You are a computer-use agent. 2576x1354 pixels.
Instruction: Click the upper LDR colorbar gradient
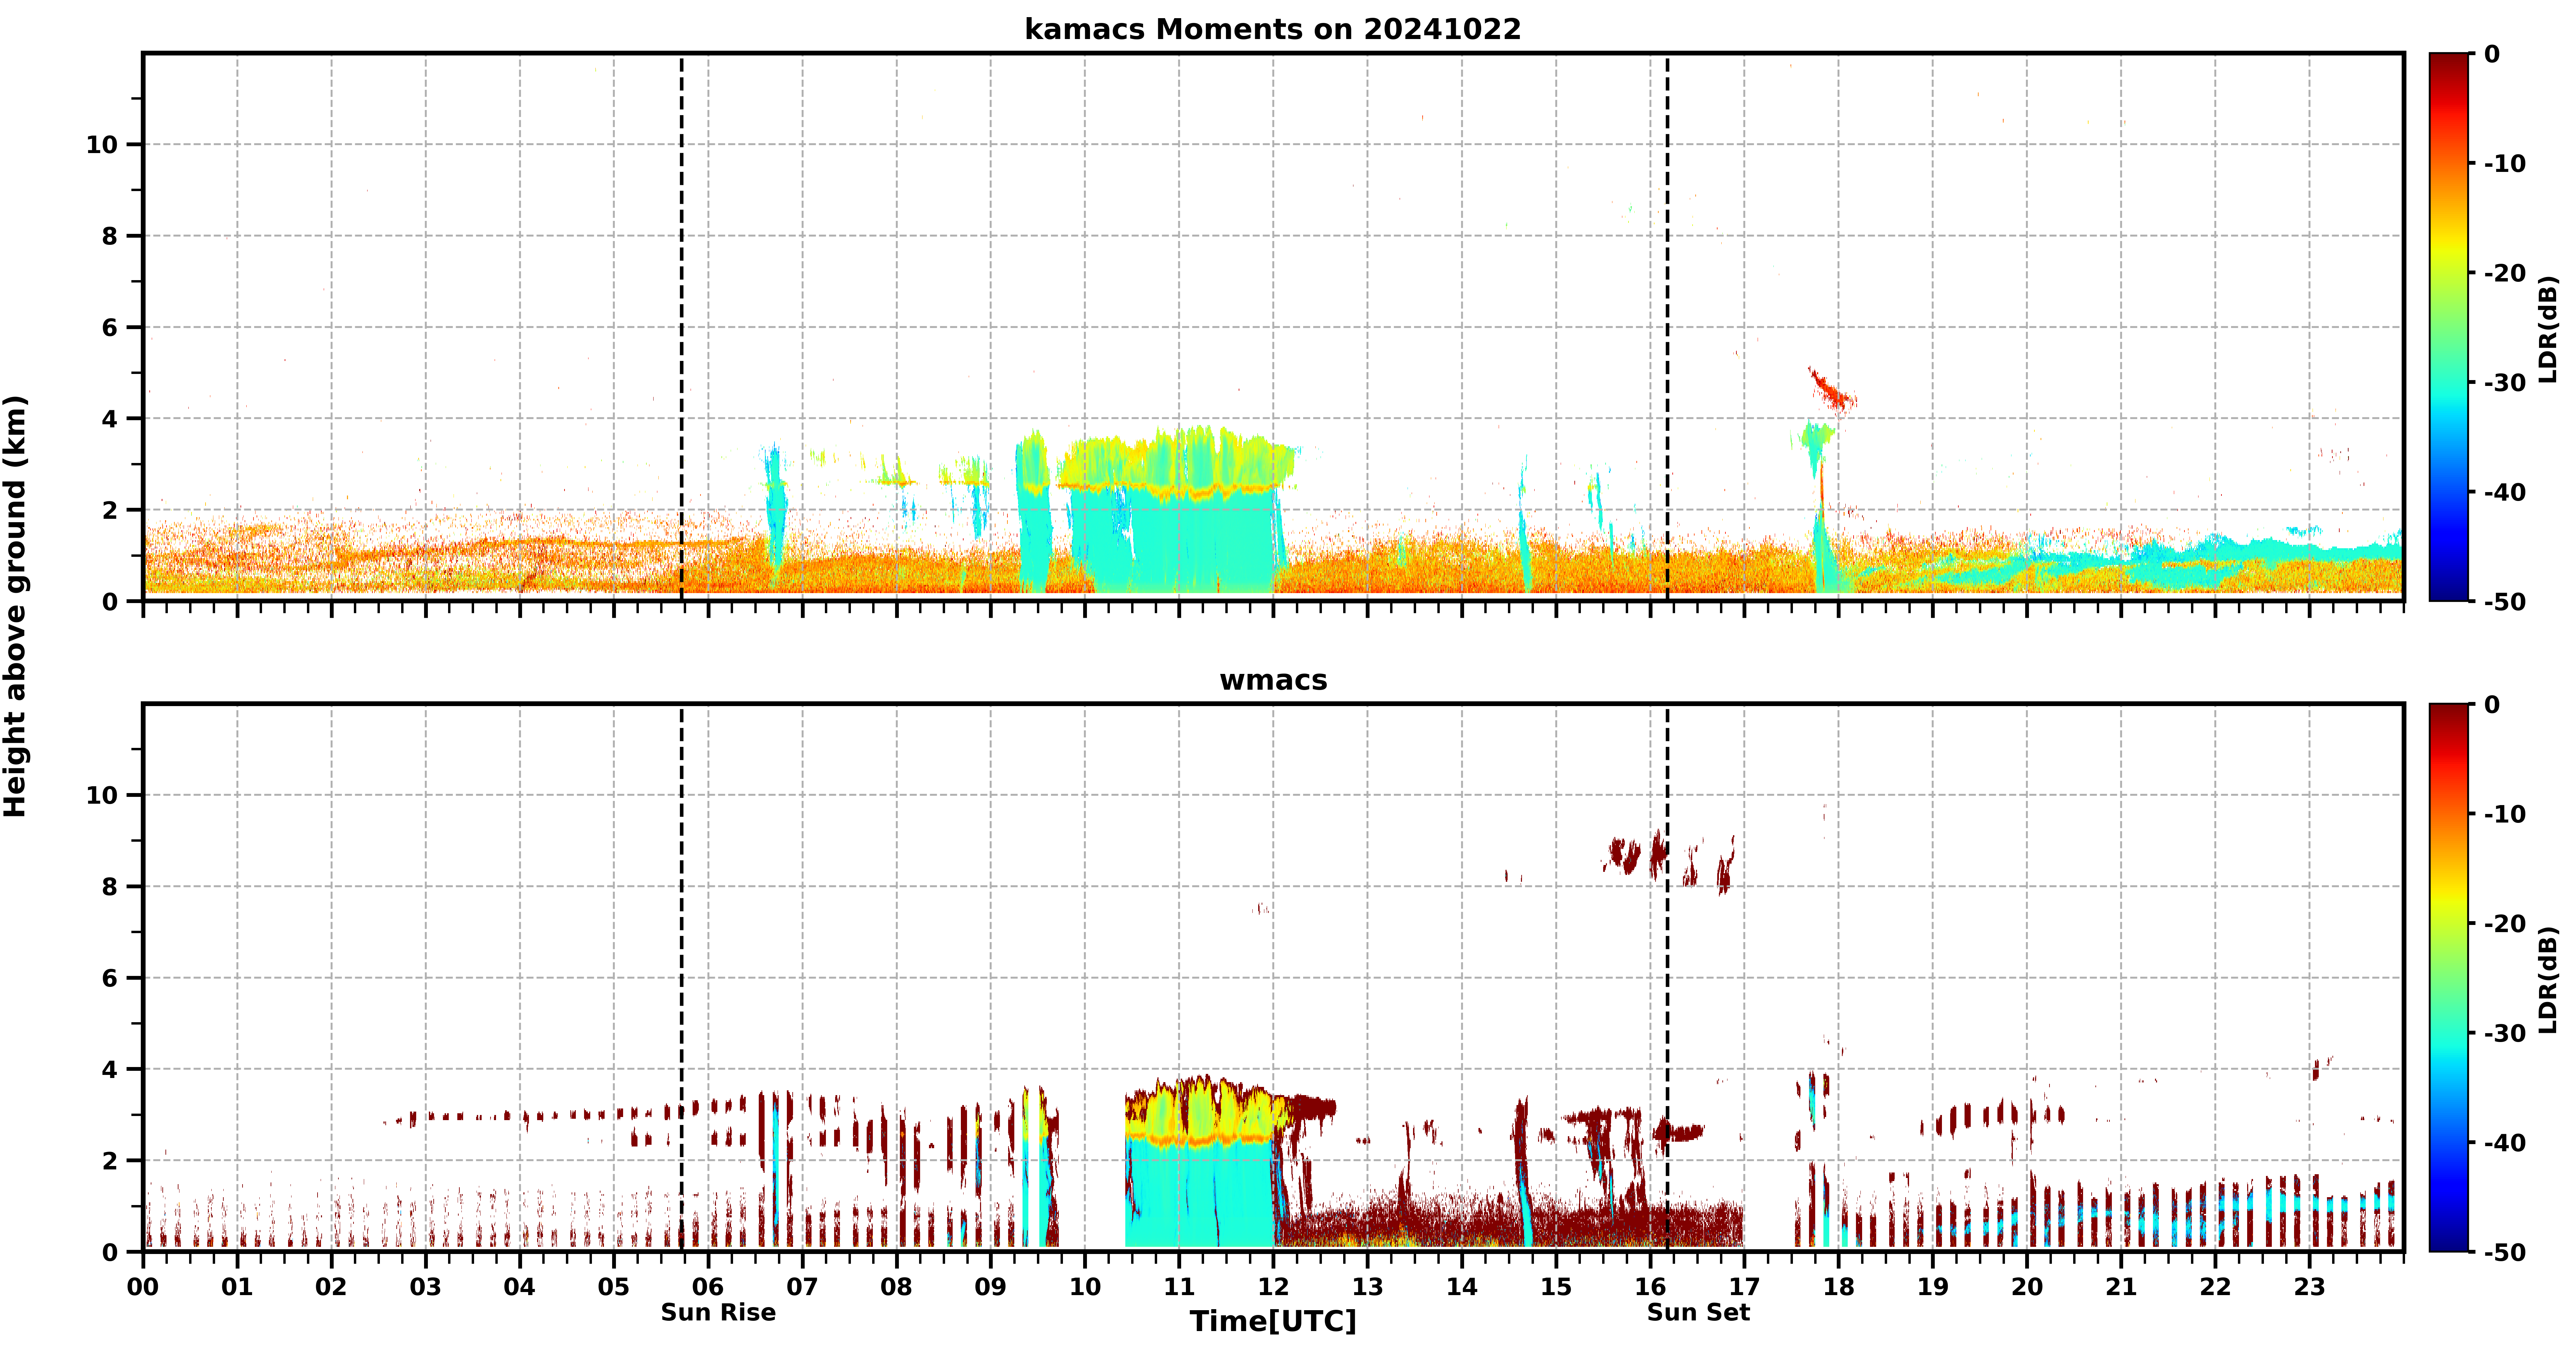click(x=2449, y=327)
